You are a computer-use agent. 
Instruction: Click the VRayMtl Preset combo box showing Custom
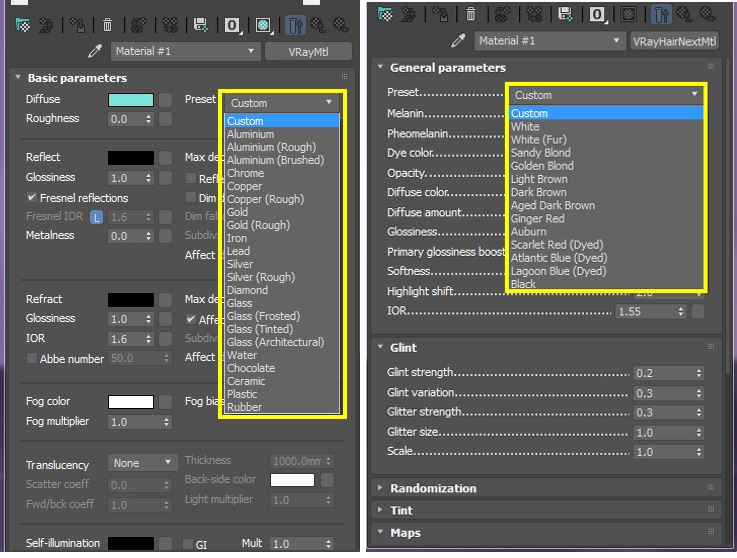coord(281,103)
